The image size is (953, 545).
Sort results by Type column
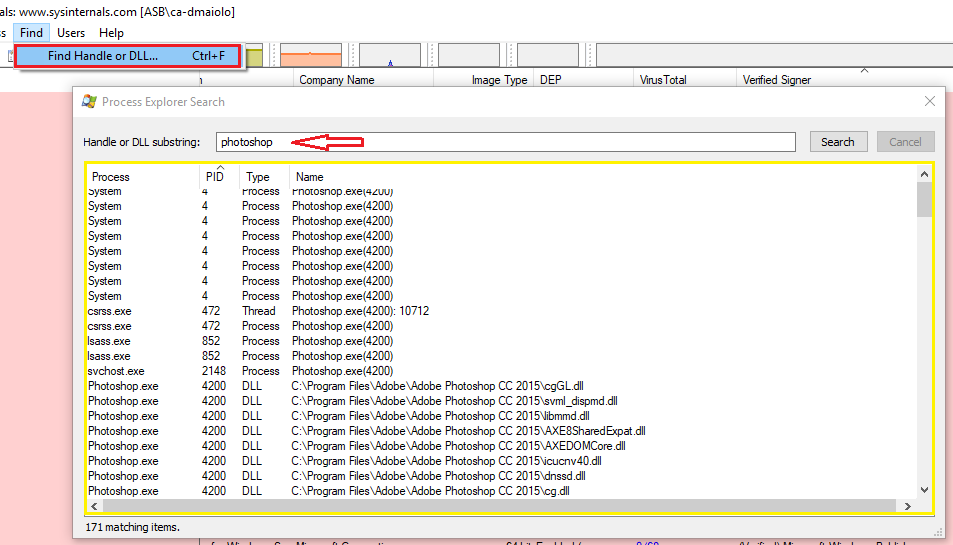[264, 177]
